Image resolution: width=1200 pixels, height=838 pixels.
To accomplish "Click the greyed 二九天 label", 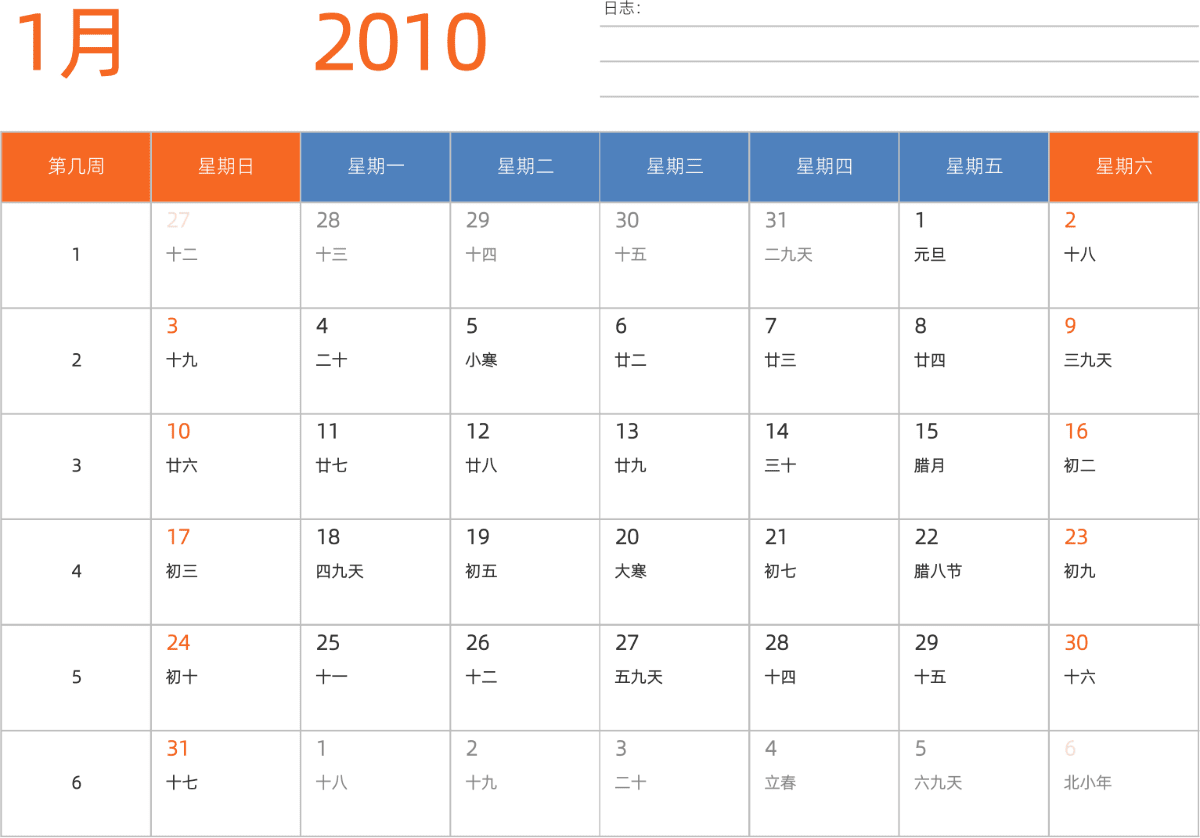I will 789,255.
